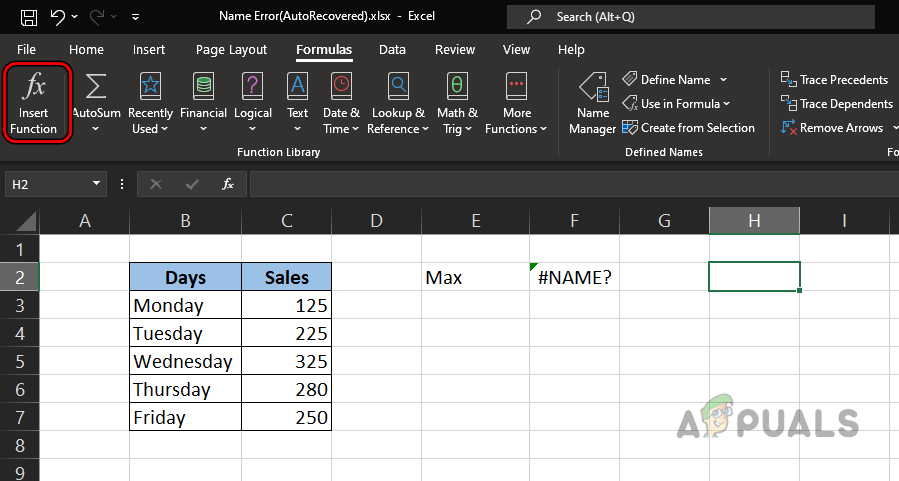Viewport: 899px width, 481px height.
Task: Select column F header
Action: coord(574,221)
